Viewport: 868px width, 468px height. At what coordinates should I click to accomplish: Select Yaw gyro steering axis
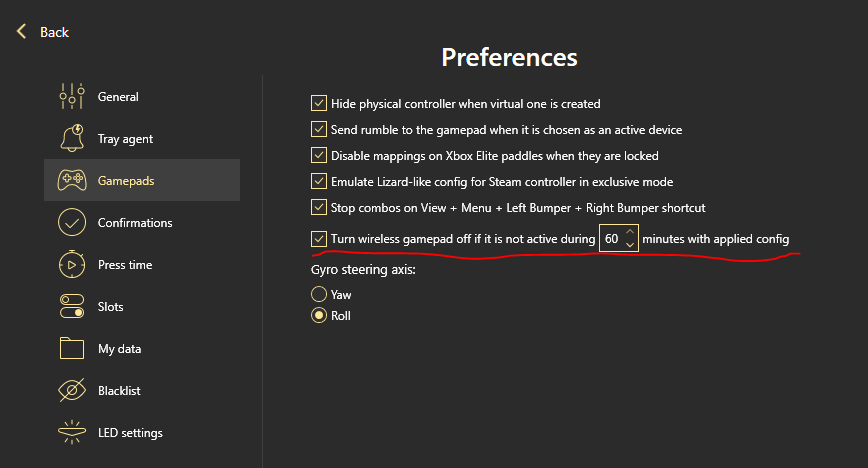coord(319,294)
